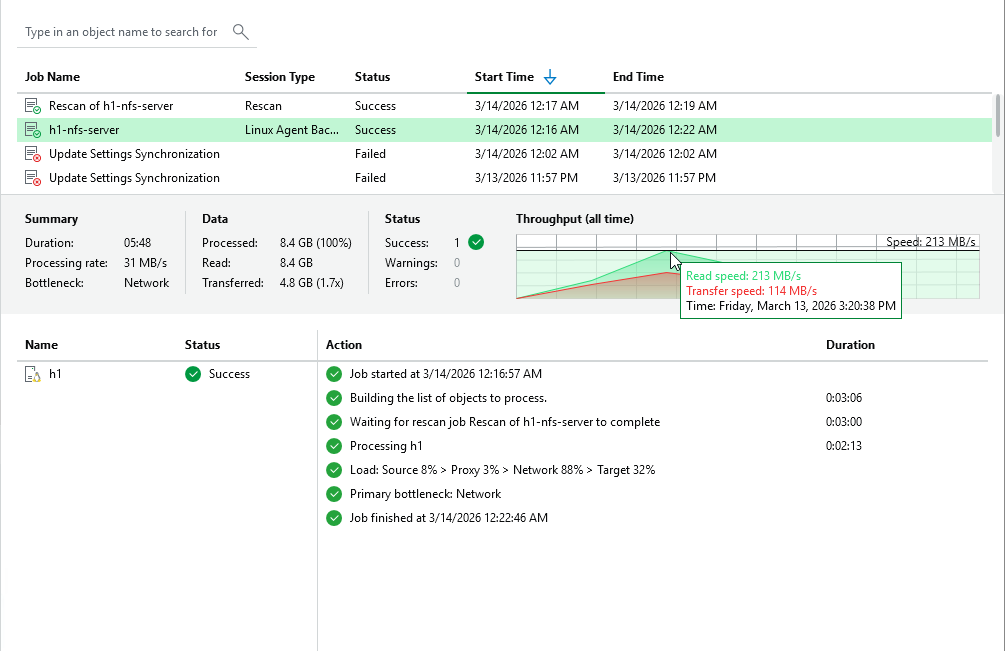Click the Action column header
Viewport: 1005px width, 651px height.
pos(344,345)
